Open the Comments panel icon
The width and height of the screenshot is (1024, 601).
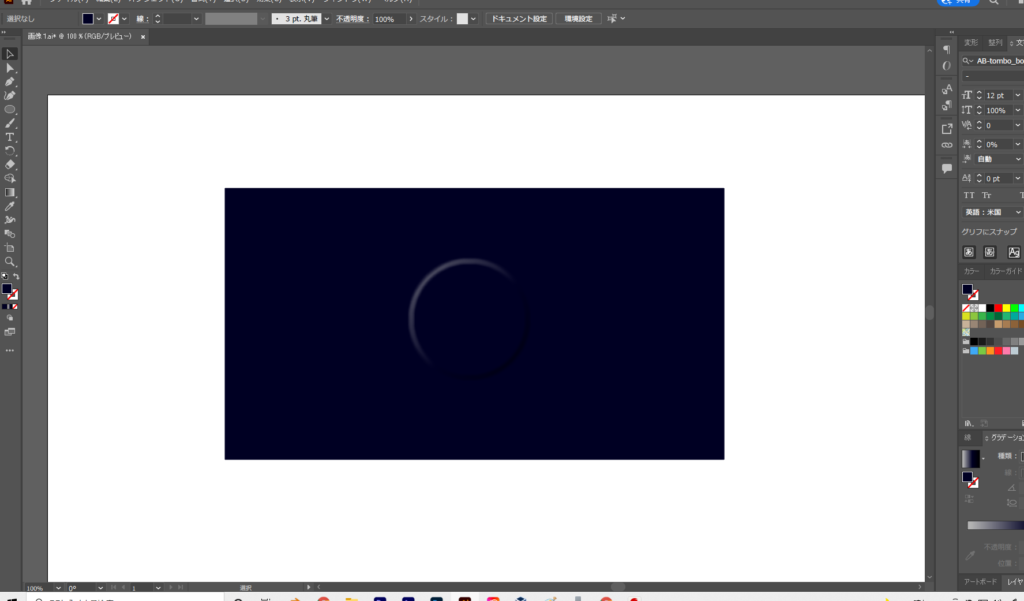[x=946, y=169]
